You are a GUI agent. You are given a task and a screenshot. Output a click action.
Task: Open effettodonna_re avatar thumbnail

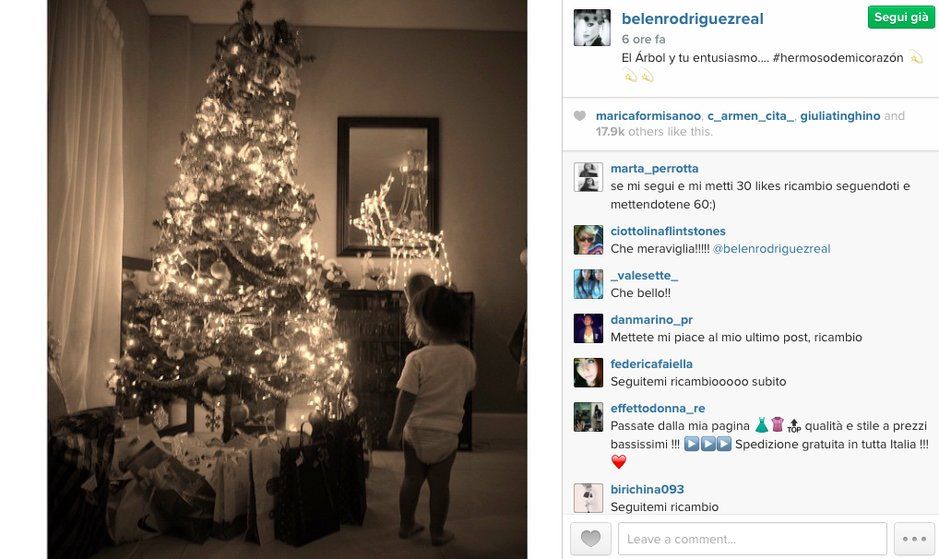pyautogui.click(x=588, y=417)
